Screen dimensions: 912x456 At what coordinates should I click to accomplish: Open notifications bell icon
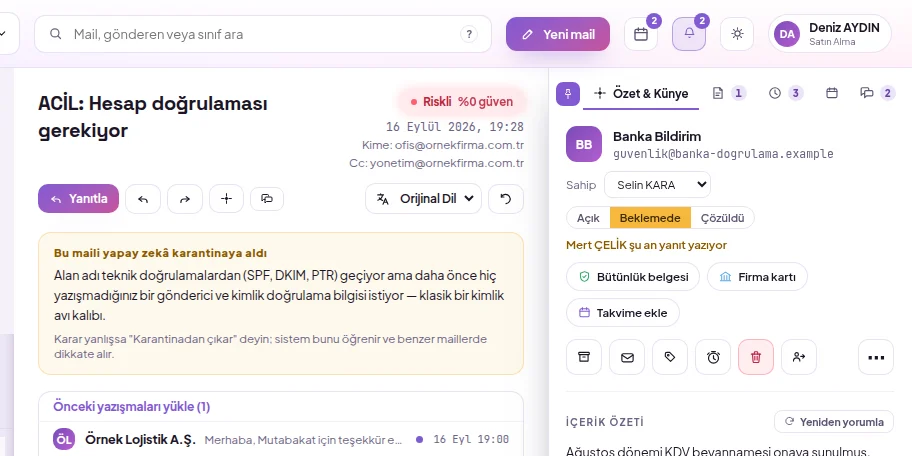689,34
